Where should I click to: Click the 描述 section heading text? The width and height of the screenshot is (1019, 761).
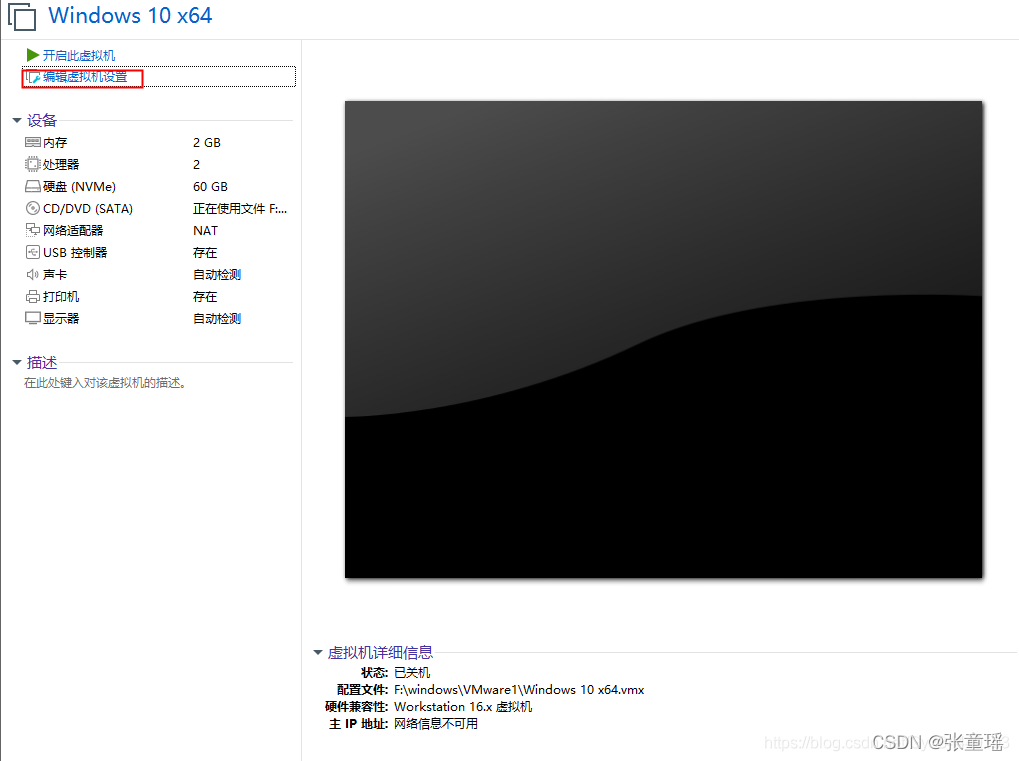tap(42, 363)
